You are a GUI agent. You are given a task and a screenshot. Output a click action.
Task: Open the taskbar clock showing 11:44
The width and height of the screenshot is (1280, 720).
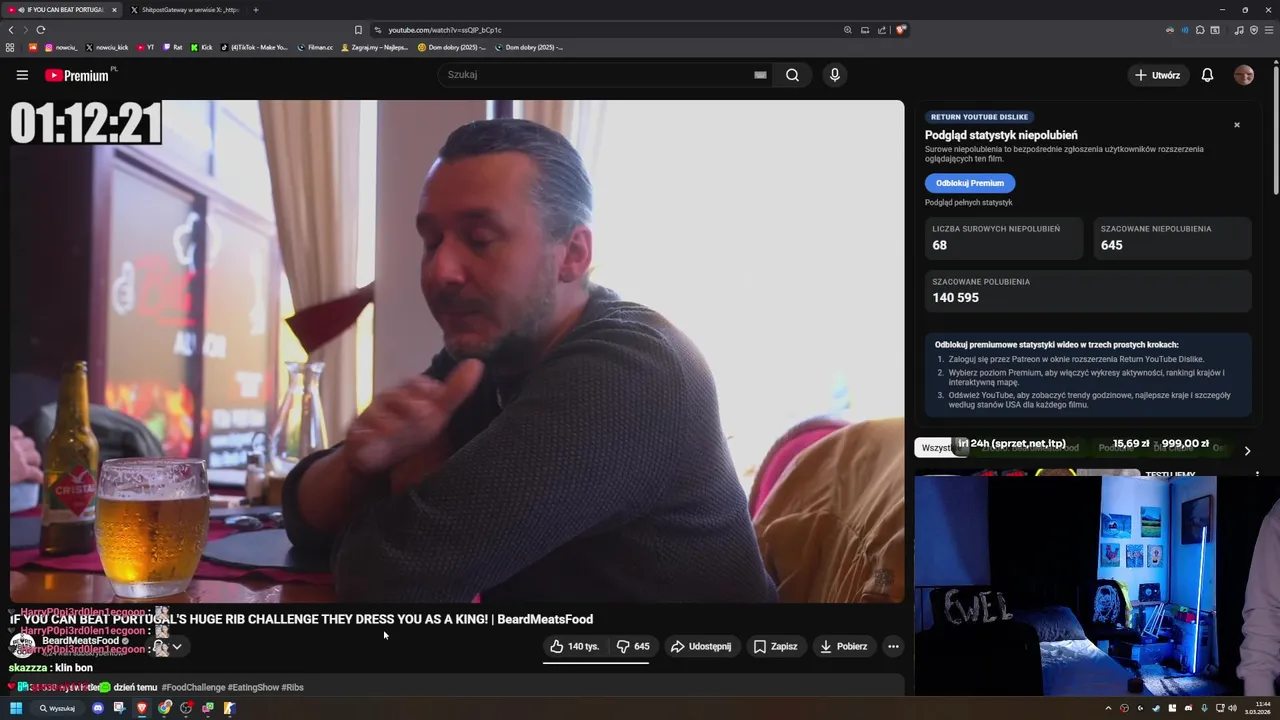click(1259, 708)
